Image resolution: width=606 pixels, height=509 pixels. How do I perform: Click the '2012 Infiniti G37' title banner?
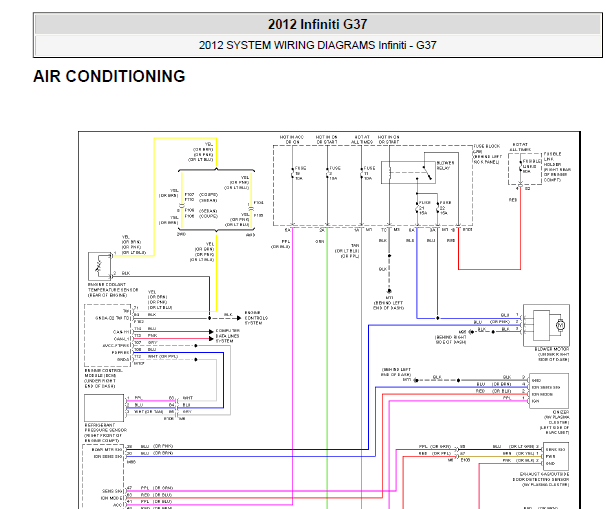(317, 24)
